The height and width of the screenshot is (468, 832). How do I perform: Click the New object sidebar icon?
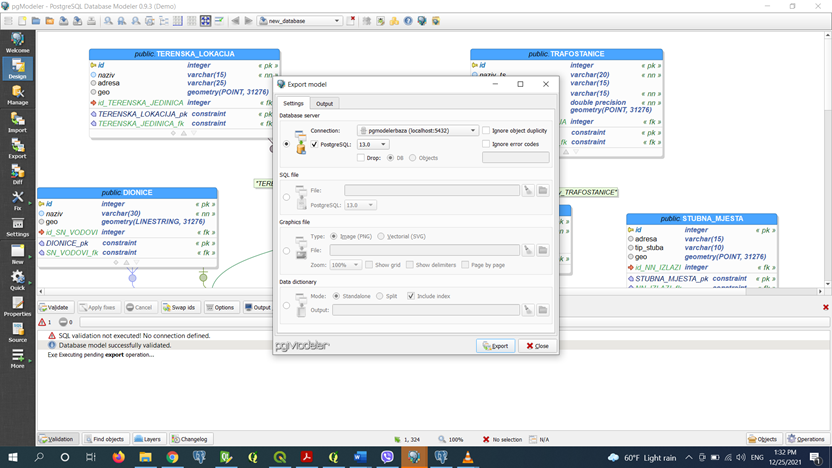(x=18, y=254)
